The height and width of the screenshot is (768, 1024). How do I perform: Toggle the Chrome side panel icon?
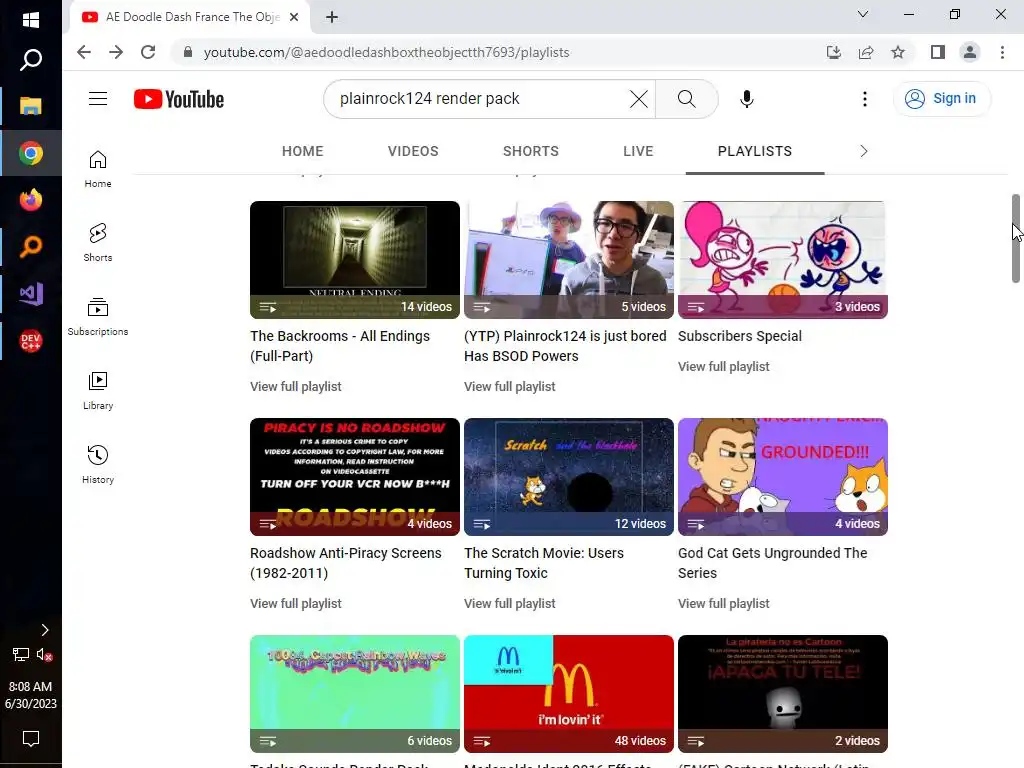(938, 52)
